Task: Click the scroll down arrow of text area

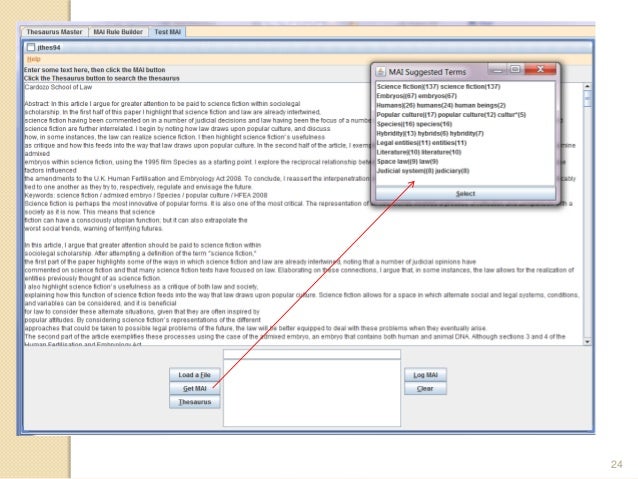Action: [587, 341]
